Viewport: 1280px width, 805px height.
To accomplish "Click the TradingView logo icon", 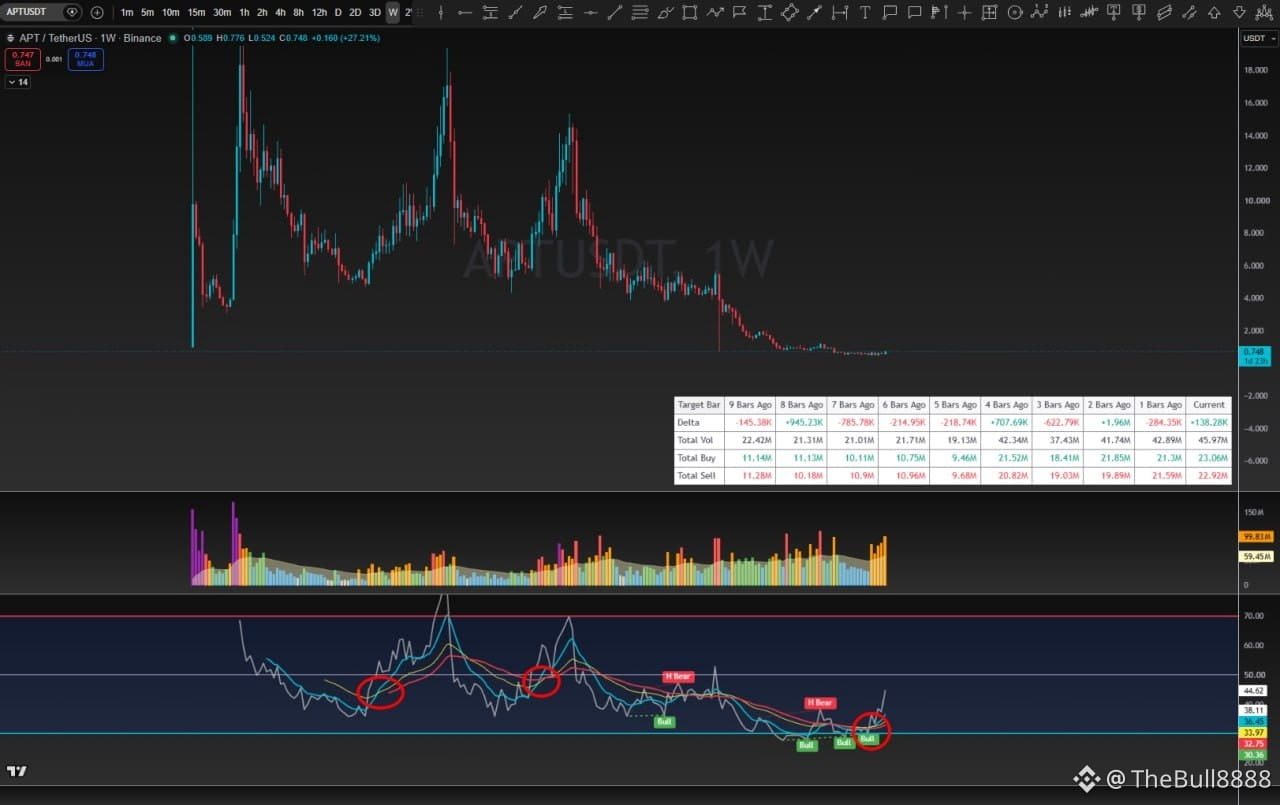I will pos(16,771).
